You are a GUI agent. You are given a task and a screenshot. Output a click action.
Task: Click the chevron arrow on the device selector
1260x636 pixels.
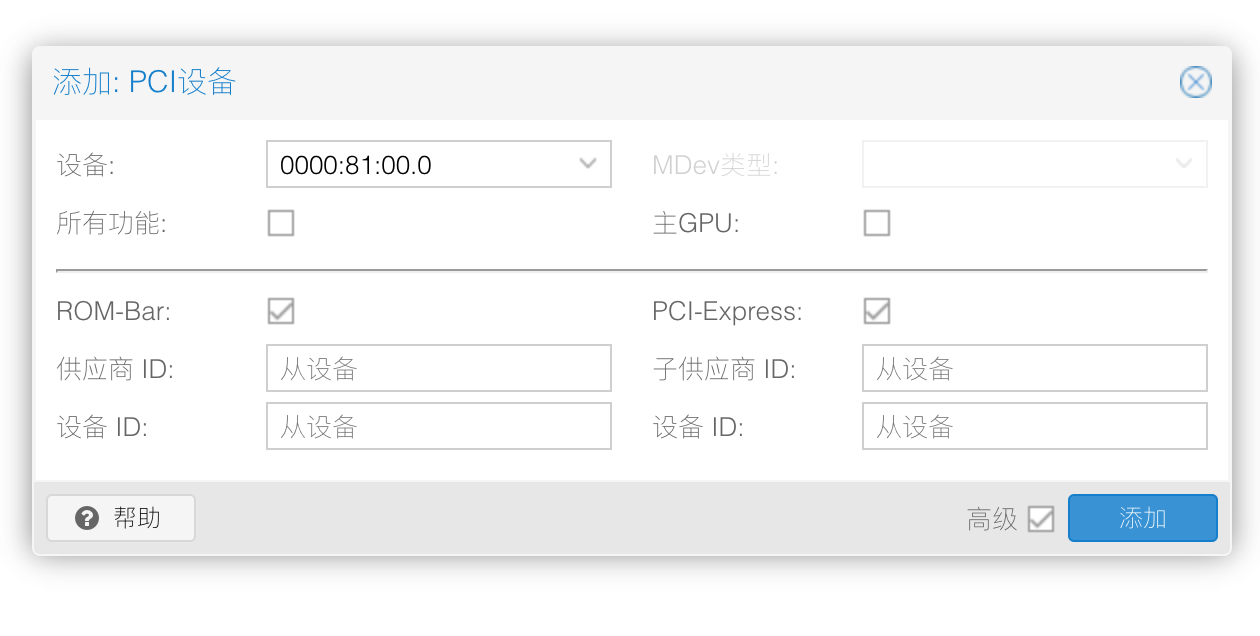[588, 163]
